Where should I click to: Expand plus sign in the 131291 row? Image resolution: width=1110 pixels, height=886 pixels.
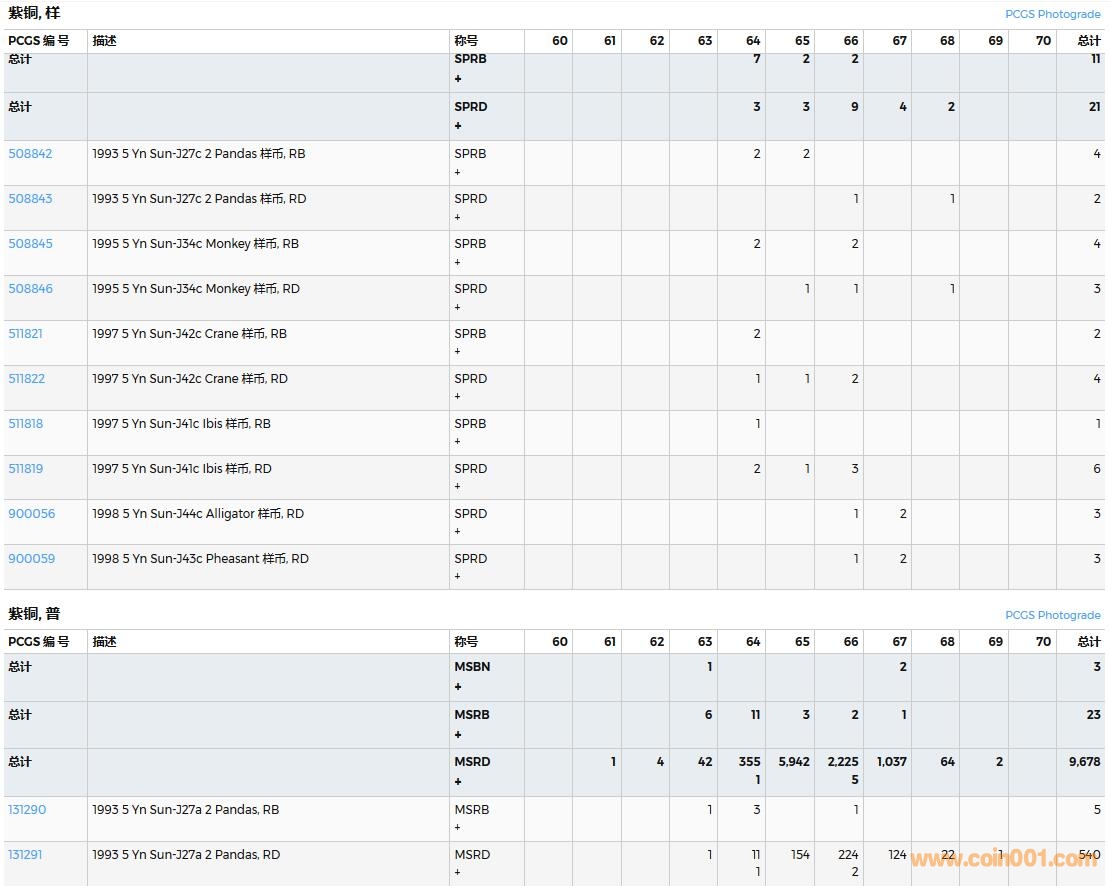[458, 873]
